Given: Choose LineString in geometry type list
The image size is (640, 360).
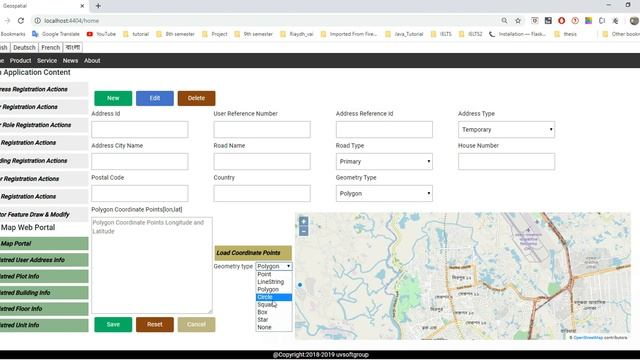Looking at the screenshot, I should tap(274, 282).
